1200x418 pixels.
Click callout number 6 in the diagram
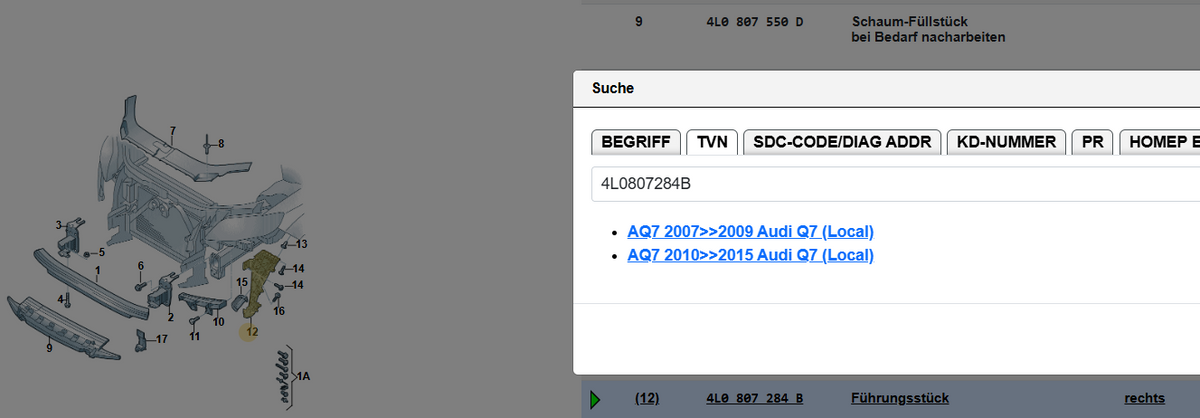(x=141, y=265)
